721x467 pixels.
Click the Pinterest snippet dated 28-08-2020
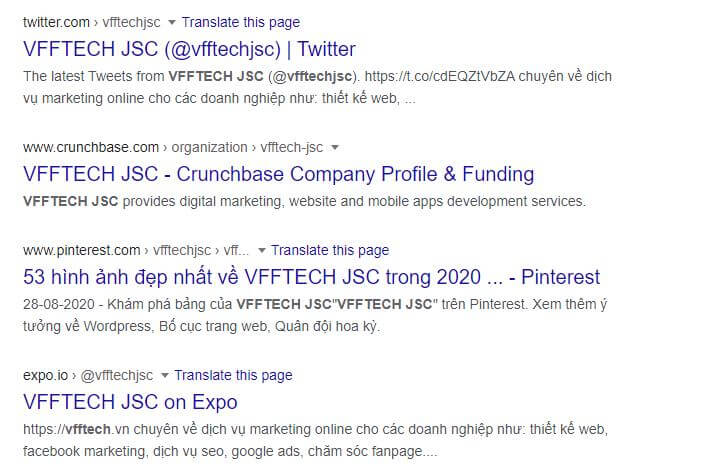point(315,315)
